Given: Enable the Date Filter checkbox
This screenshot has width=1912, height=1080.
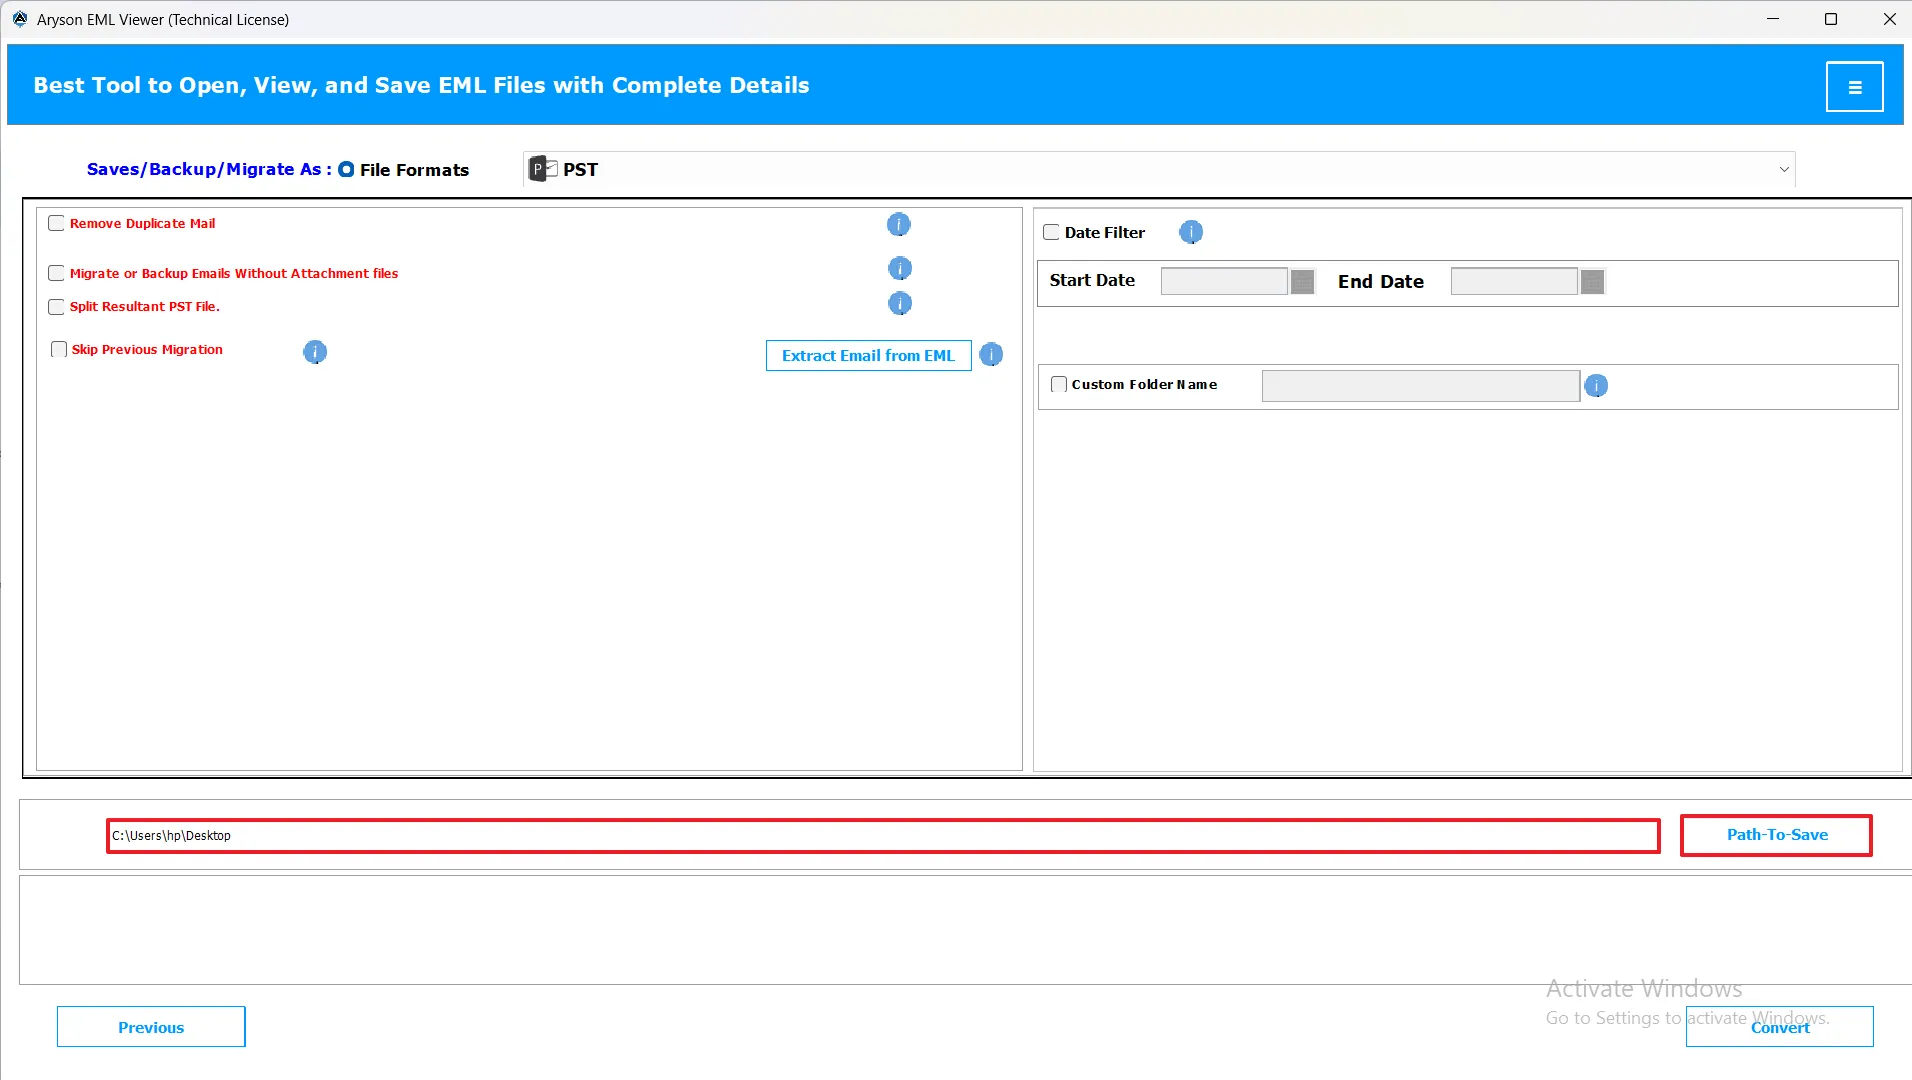Looking at the screenshot, I should point(1051,232).
